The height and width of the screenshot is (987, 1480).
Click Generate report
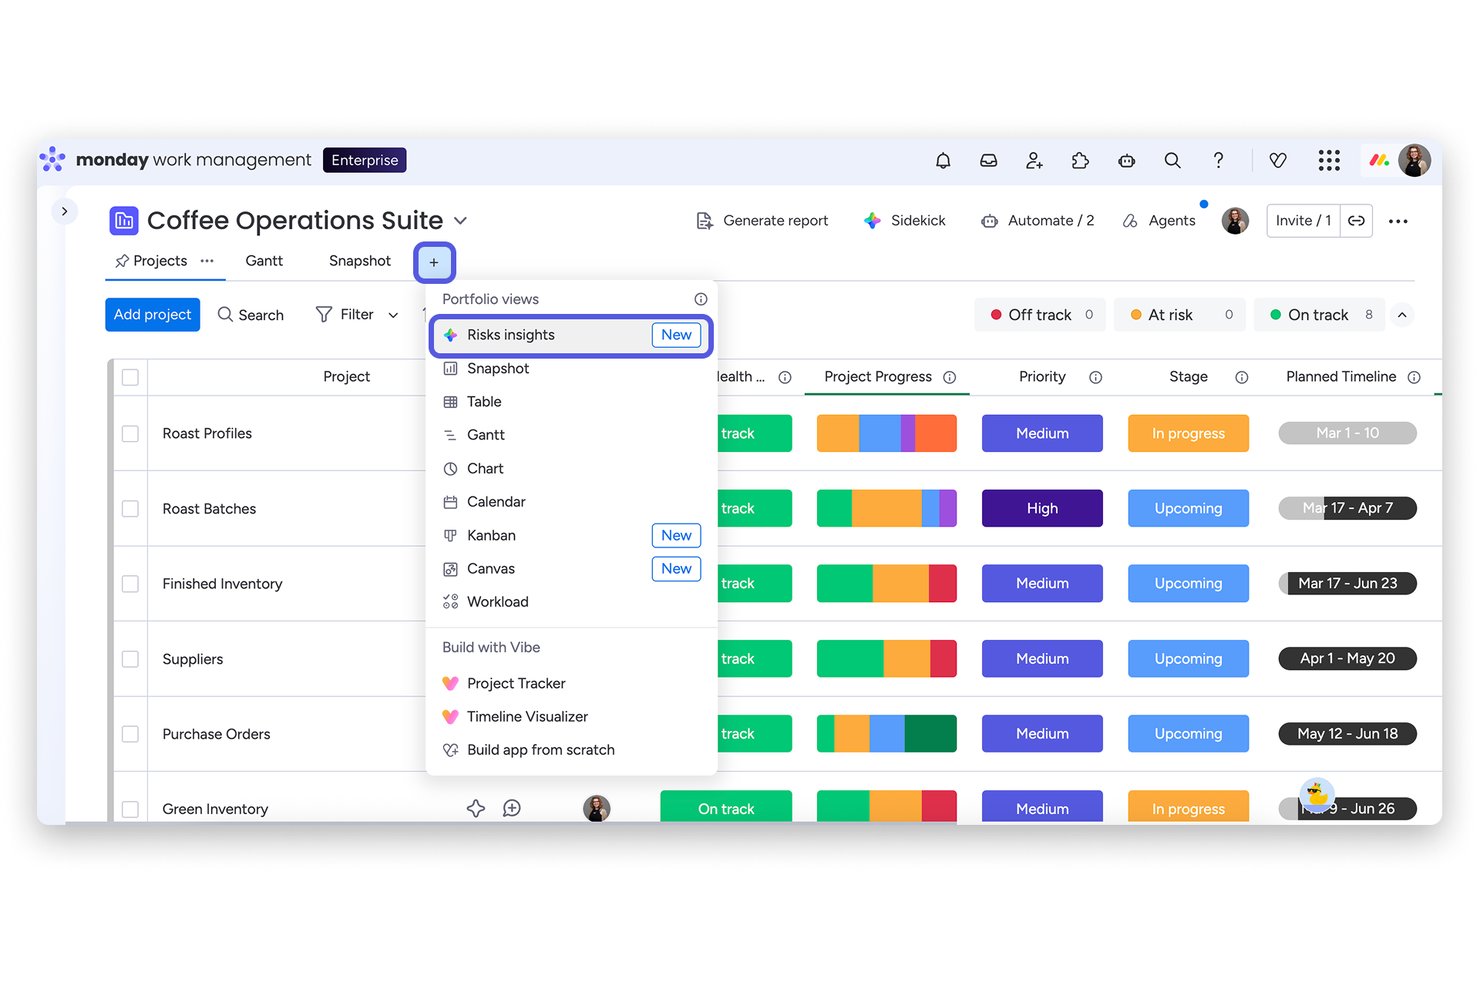click(762, 221)
